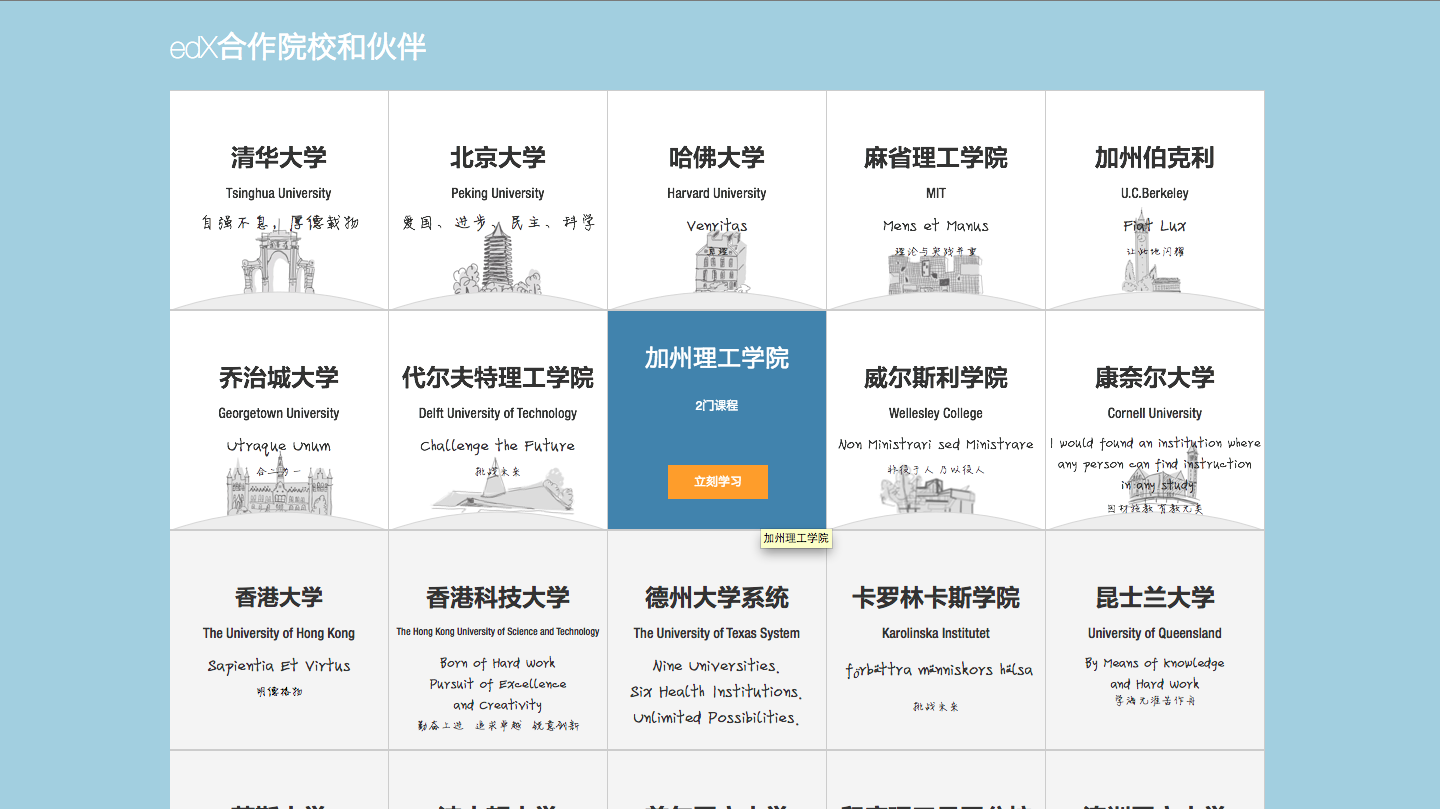Click the By Means of Knowledge motto line
The width and height of the screenshot is (1440, 809).
pos(1155,663)
